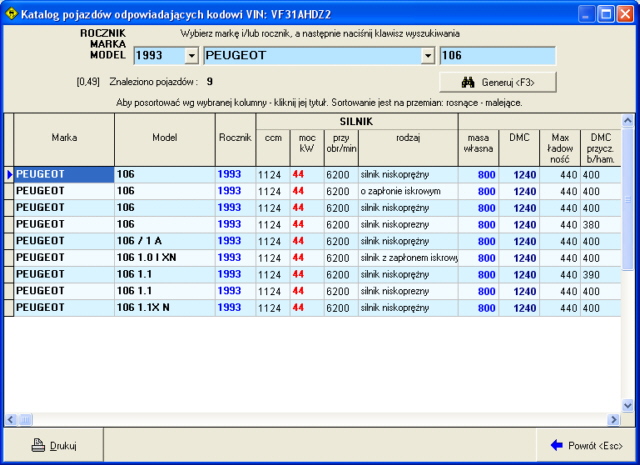Sort by moc kW column header

tap(306, 143)
